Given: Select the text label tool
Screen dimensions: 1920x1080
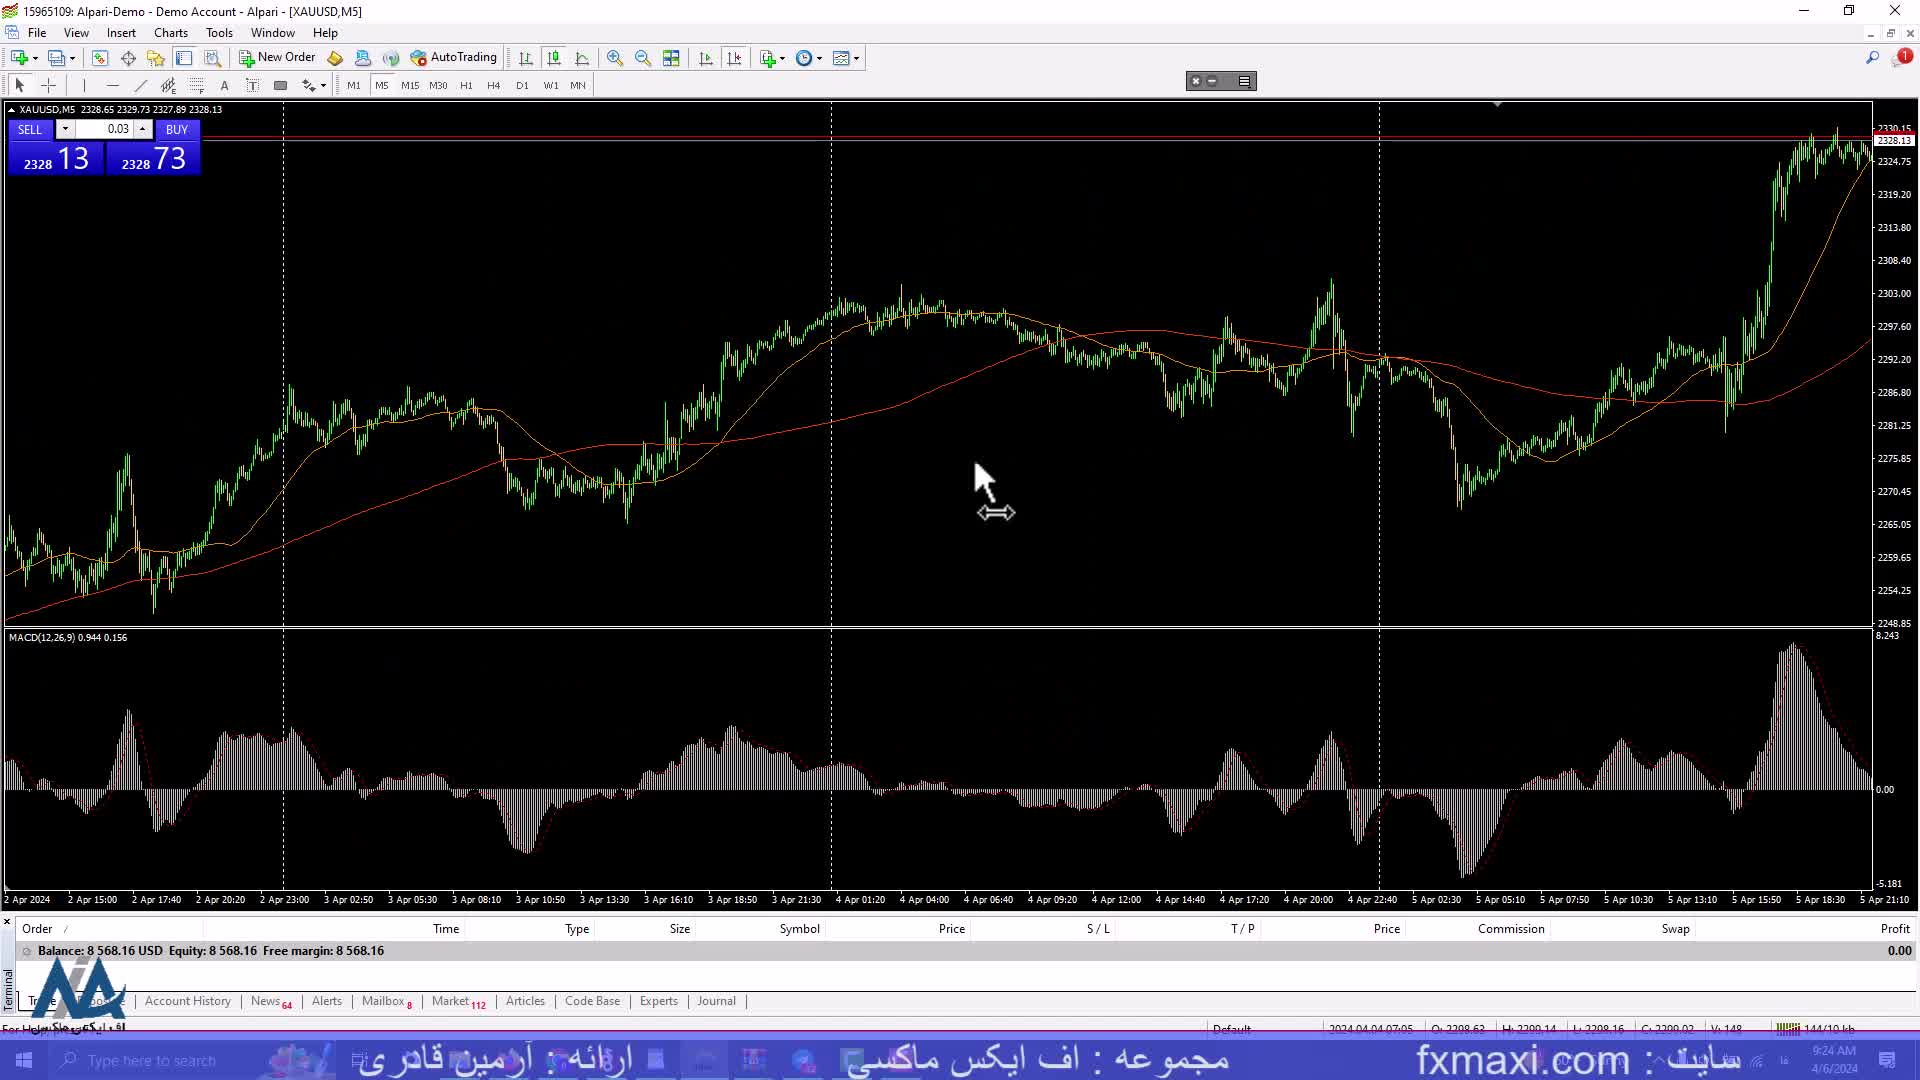Looking at the screenshot, I should (x=252, y=86).
